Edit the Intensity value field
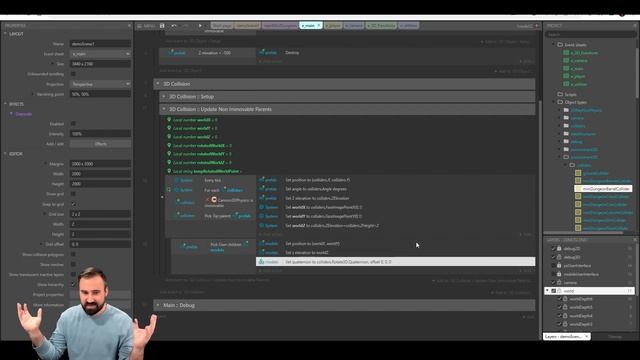The height and width of the screenshot is (360, 640). pos(100,134)
